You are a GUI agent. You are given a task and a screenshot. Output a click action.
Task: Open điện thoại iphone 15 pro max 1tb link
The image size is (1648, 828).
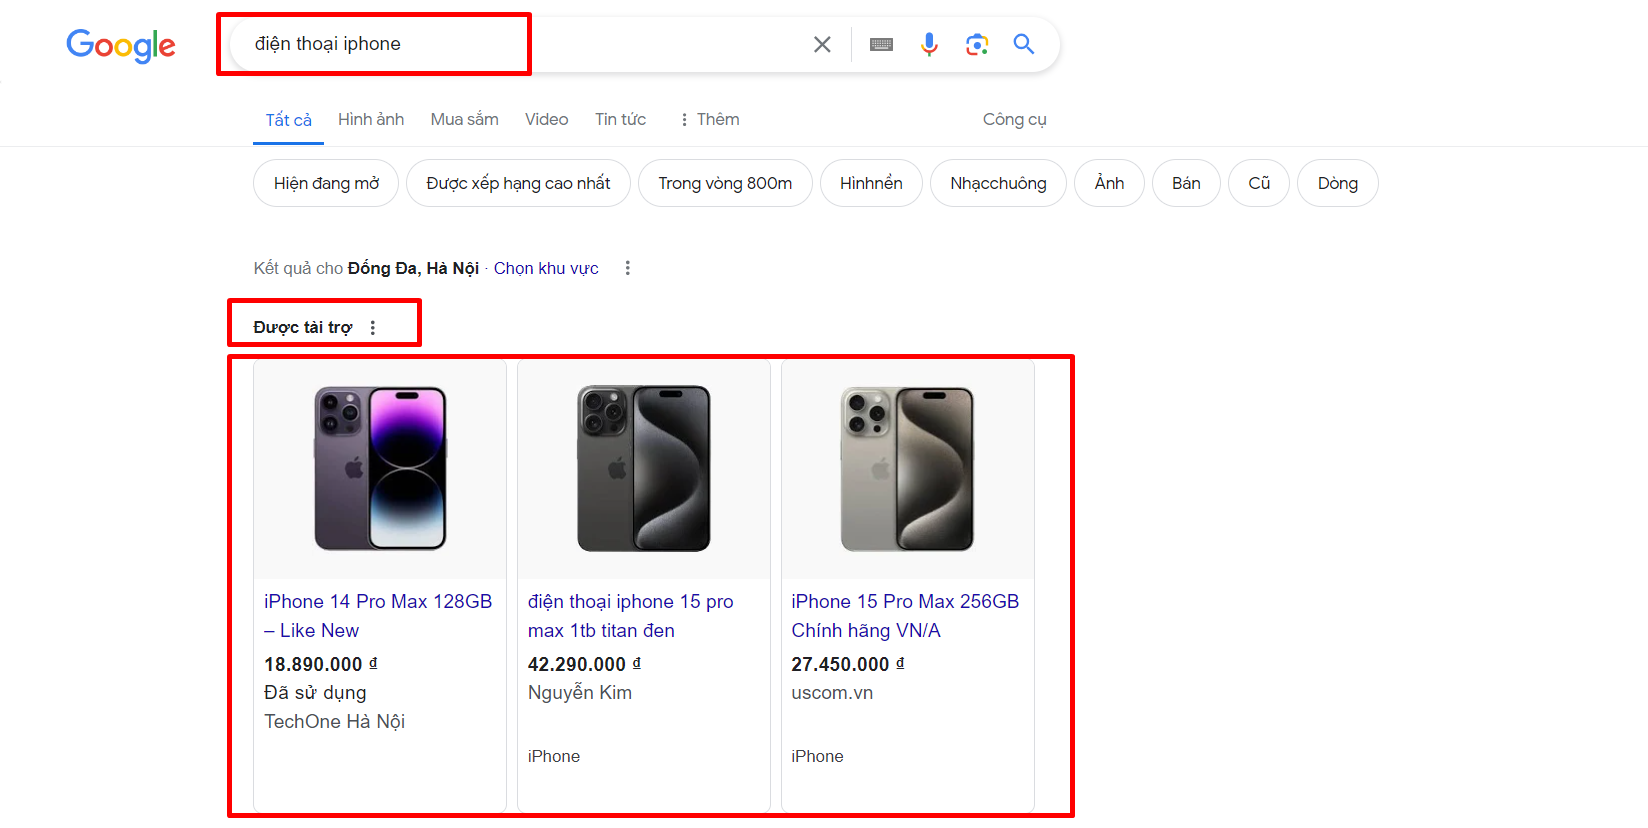point(631,616)
